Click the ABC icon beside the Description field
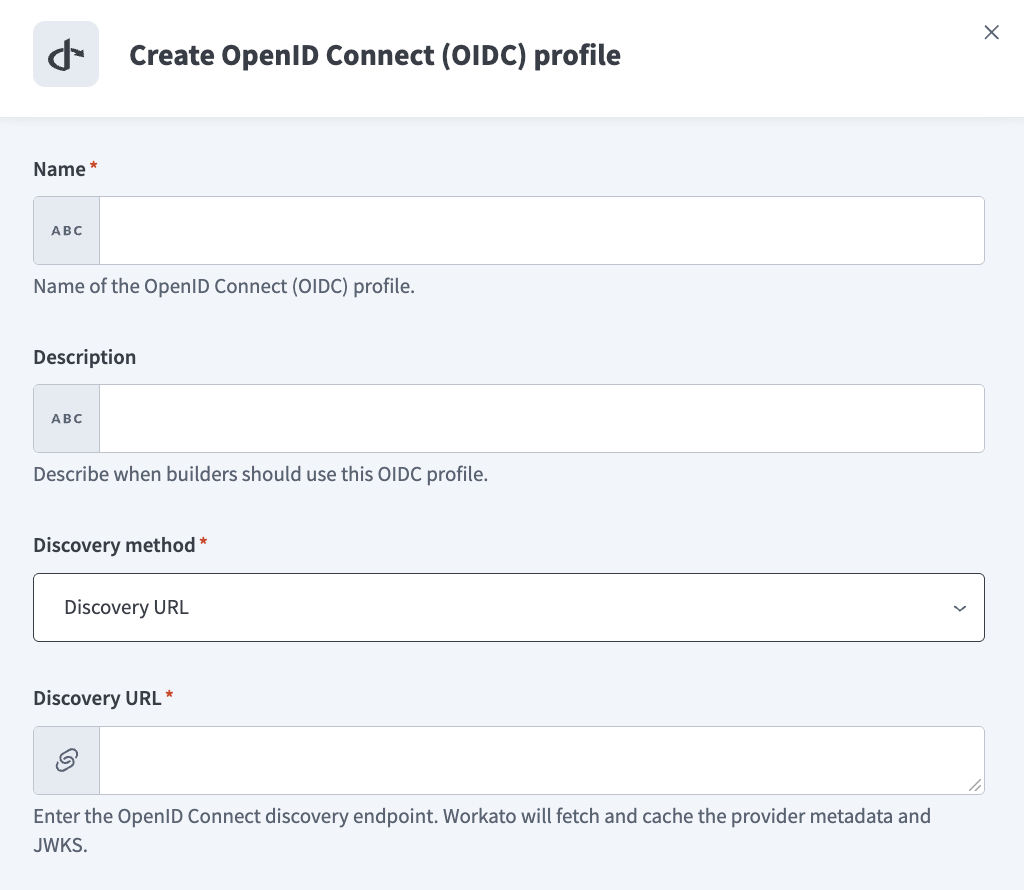 [67, 419]
